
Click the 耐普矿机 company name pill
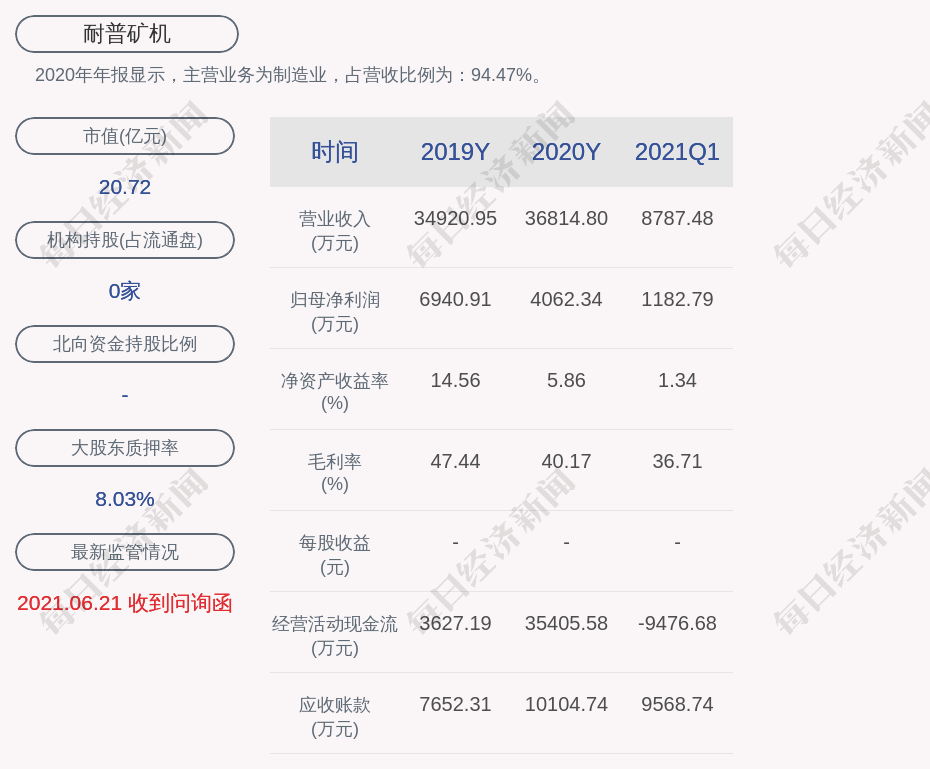pos(127,34)
